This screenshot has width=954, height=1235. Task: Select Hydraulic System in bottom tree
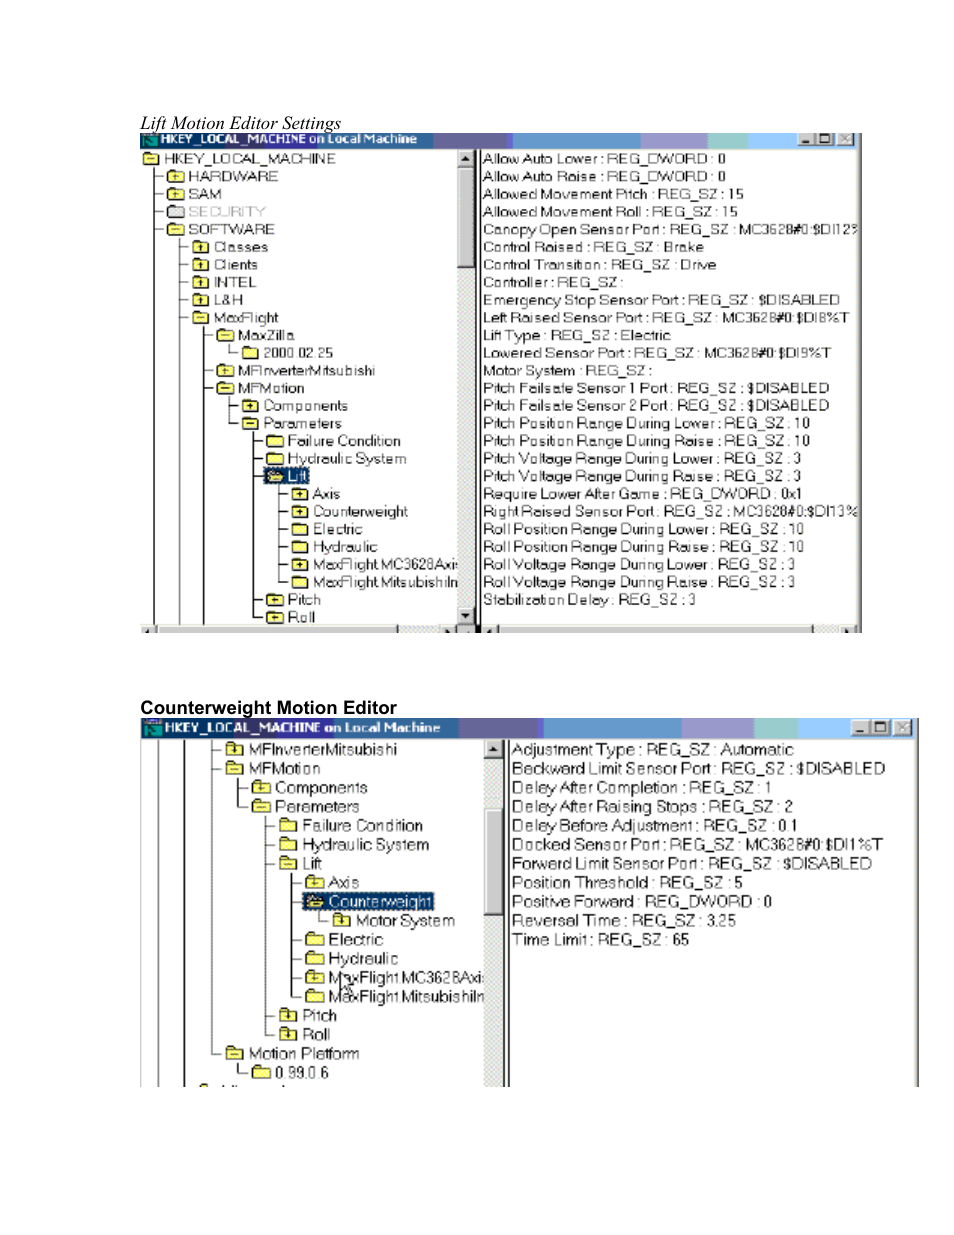coord(354,844)
